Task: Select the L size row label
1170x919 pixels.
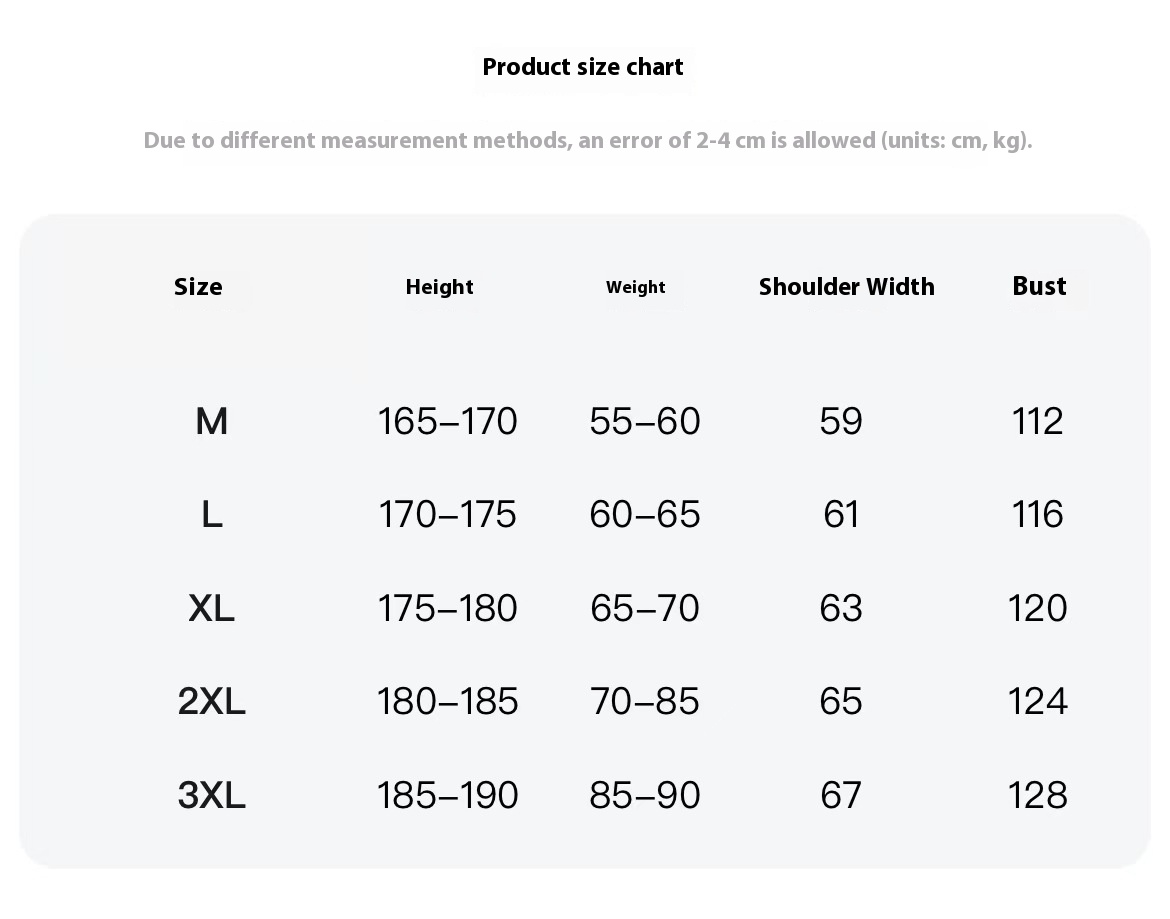Action: [x=212, y=515]
